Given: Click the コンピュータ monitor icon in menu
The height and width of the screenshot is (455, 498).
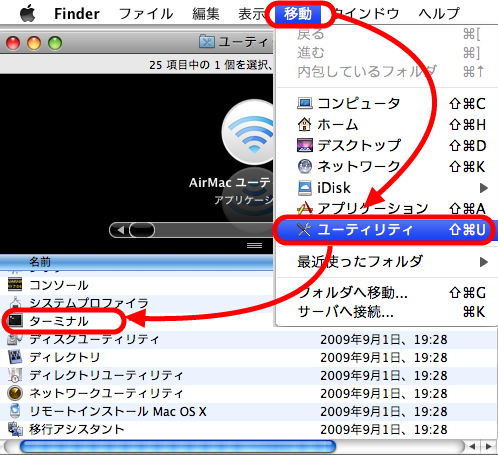Looking at the screenshot, I should (x=305, y=104).
